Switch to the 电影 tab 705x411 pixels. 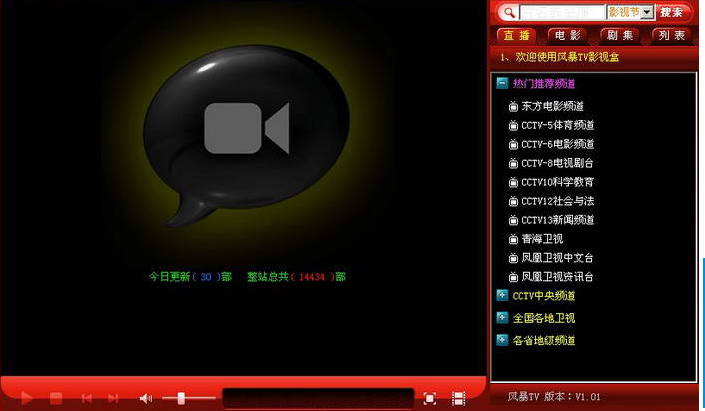point(568,36)
